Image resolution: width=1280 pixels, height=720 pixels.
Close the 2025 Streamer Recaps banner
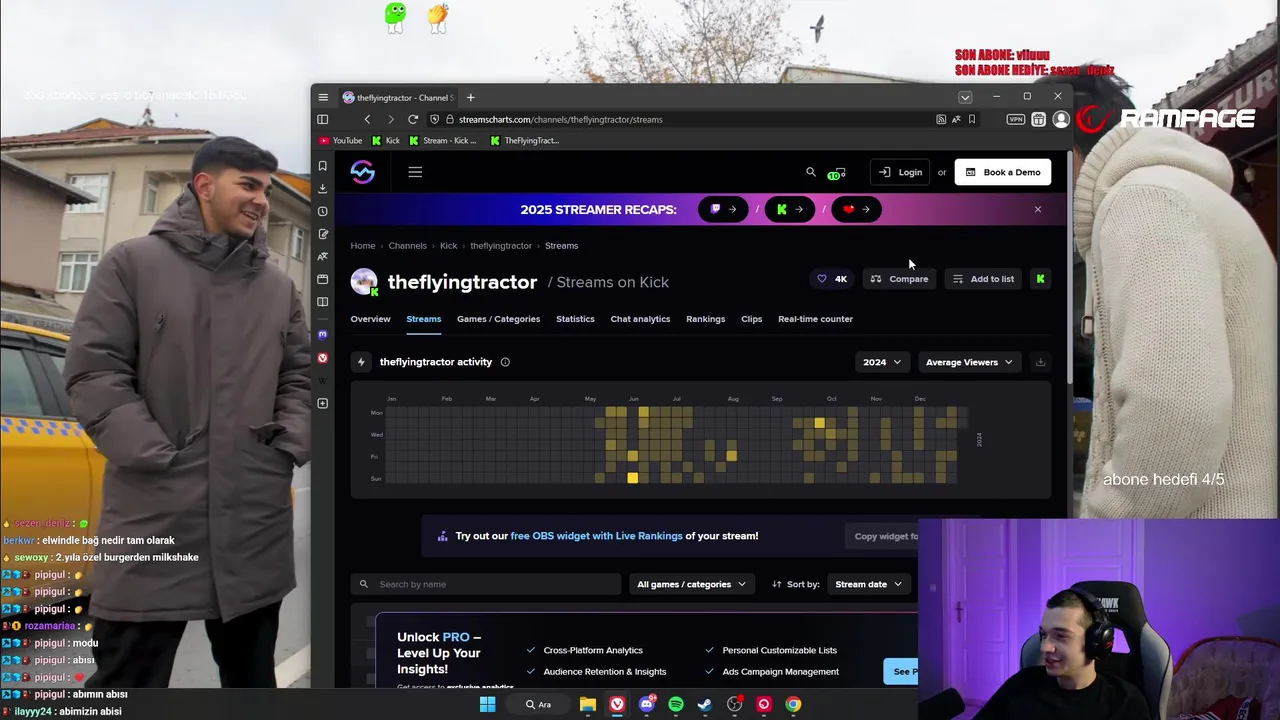tap(1037, 209)
